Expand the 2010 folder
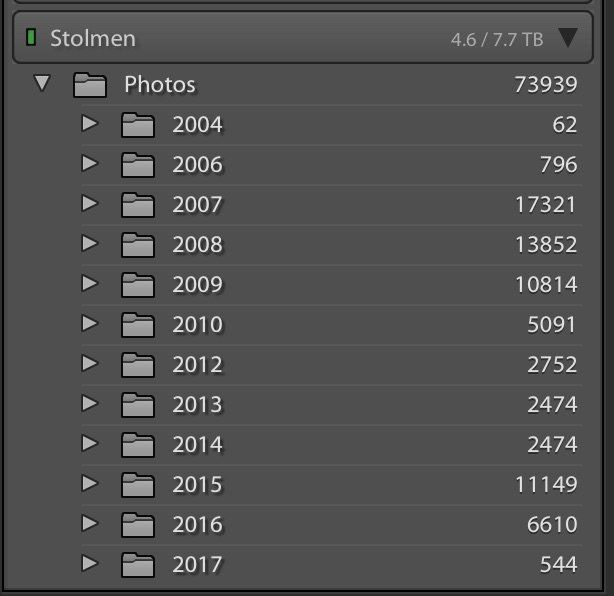 (90, 323)
